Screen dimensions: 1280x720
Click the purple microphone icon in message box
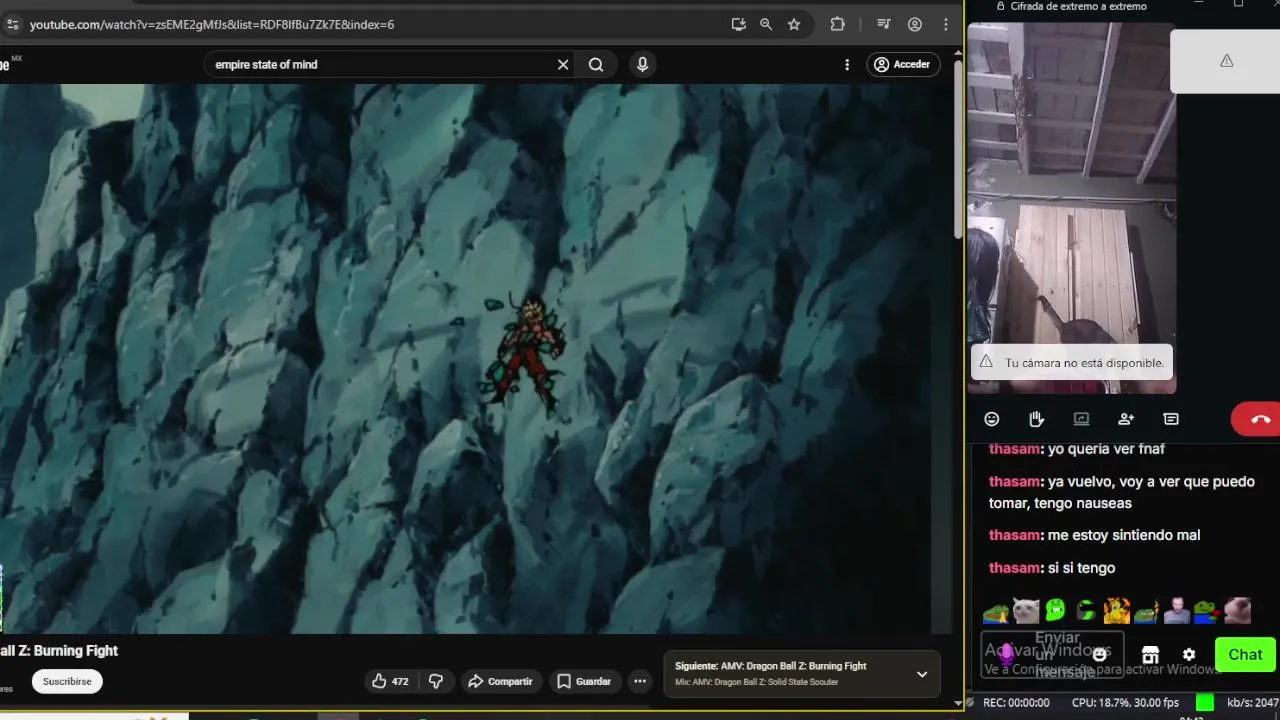click(x=1007, y=654)
